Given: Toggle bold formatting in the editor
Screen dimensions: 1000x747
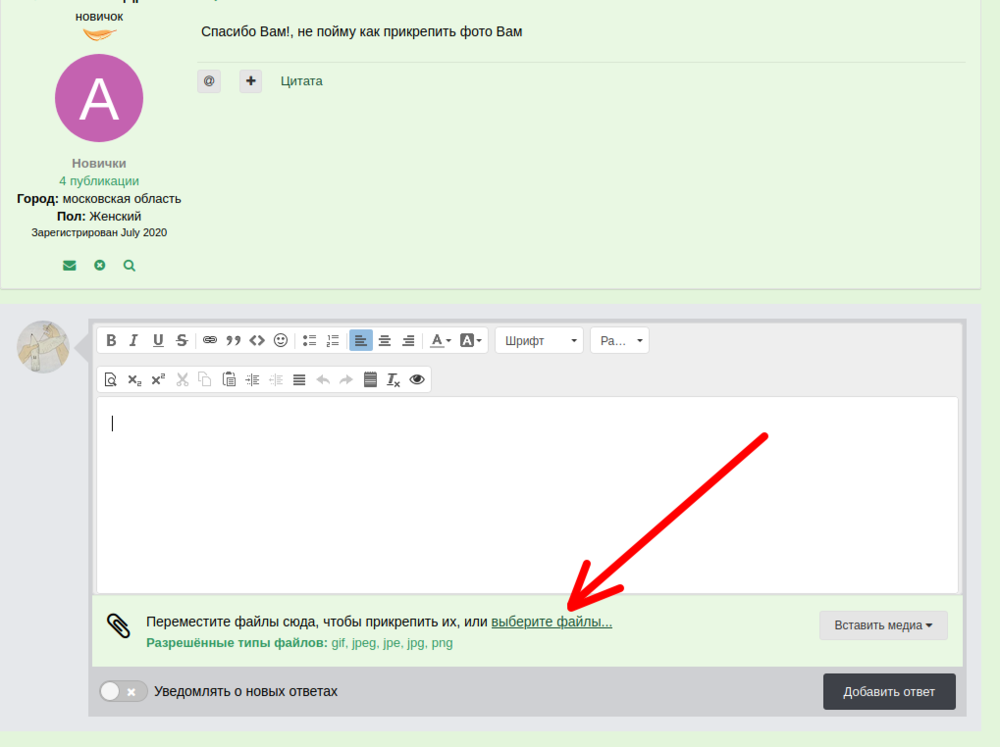Looking at the screenshot, I should click(x=112, y=340).
